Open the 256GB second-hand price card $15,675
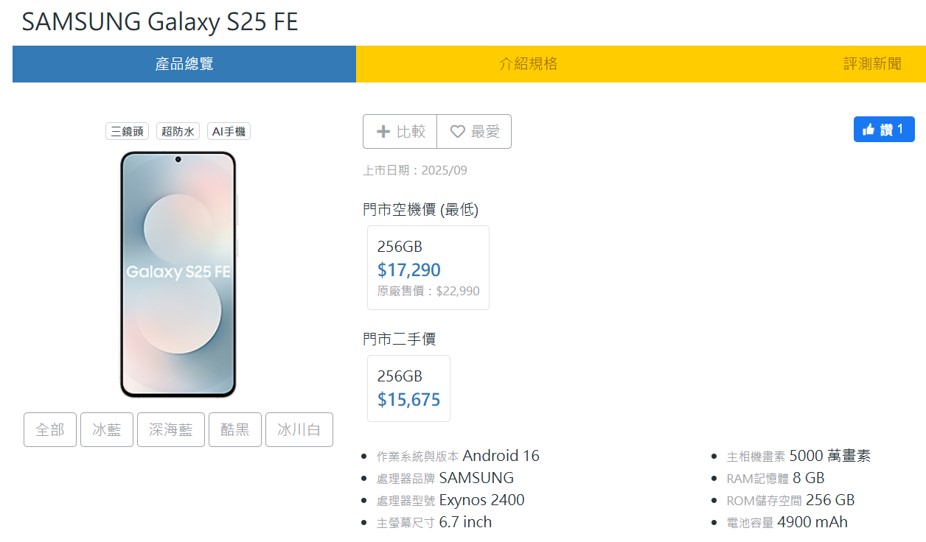This screenshot has height=542, width=926. tap(408, 388)
